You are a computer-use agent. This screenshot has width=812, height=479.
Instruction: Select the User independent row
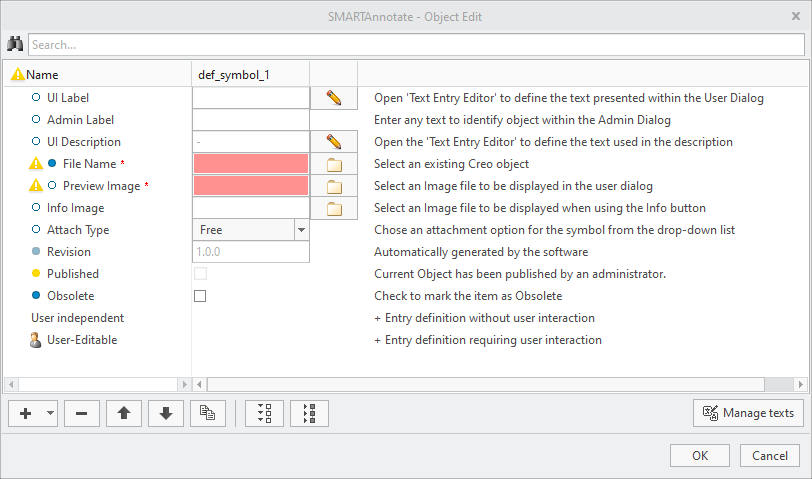click(78, 318)
